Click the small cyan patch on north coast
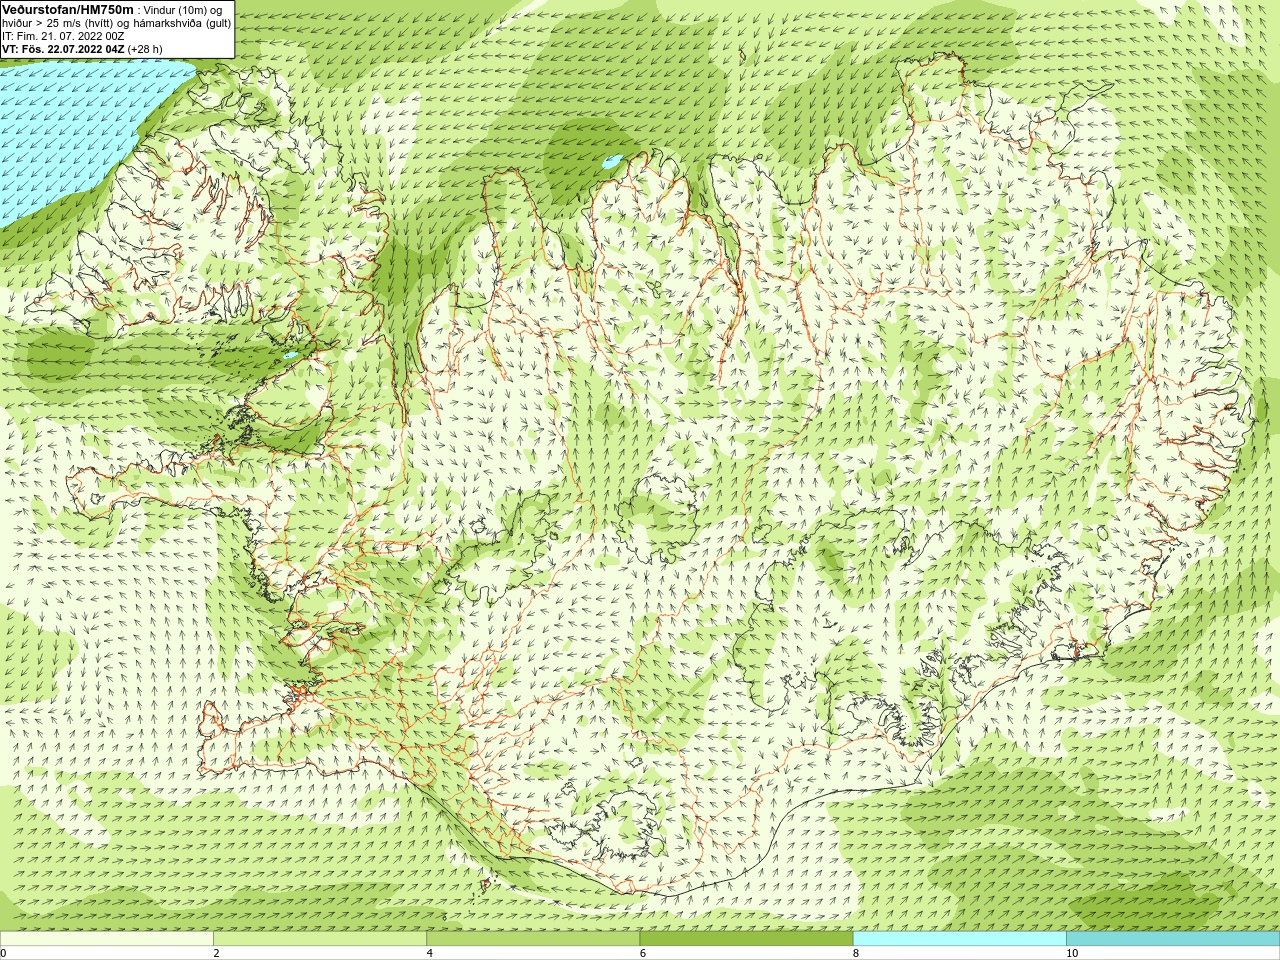 [x=612, y=160]
